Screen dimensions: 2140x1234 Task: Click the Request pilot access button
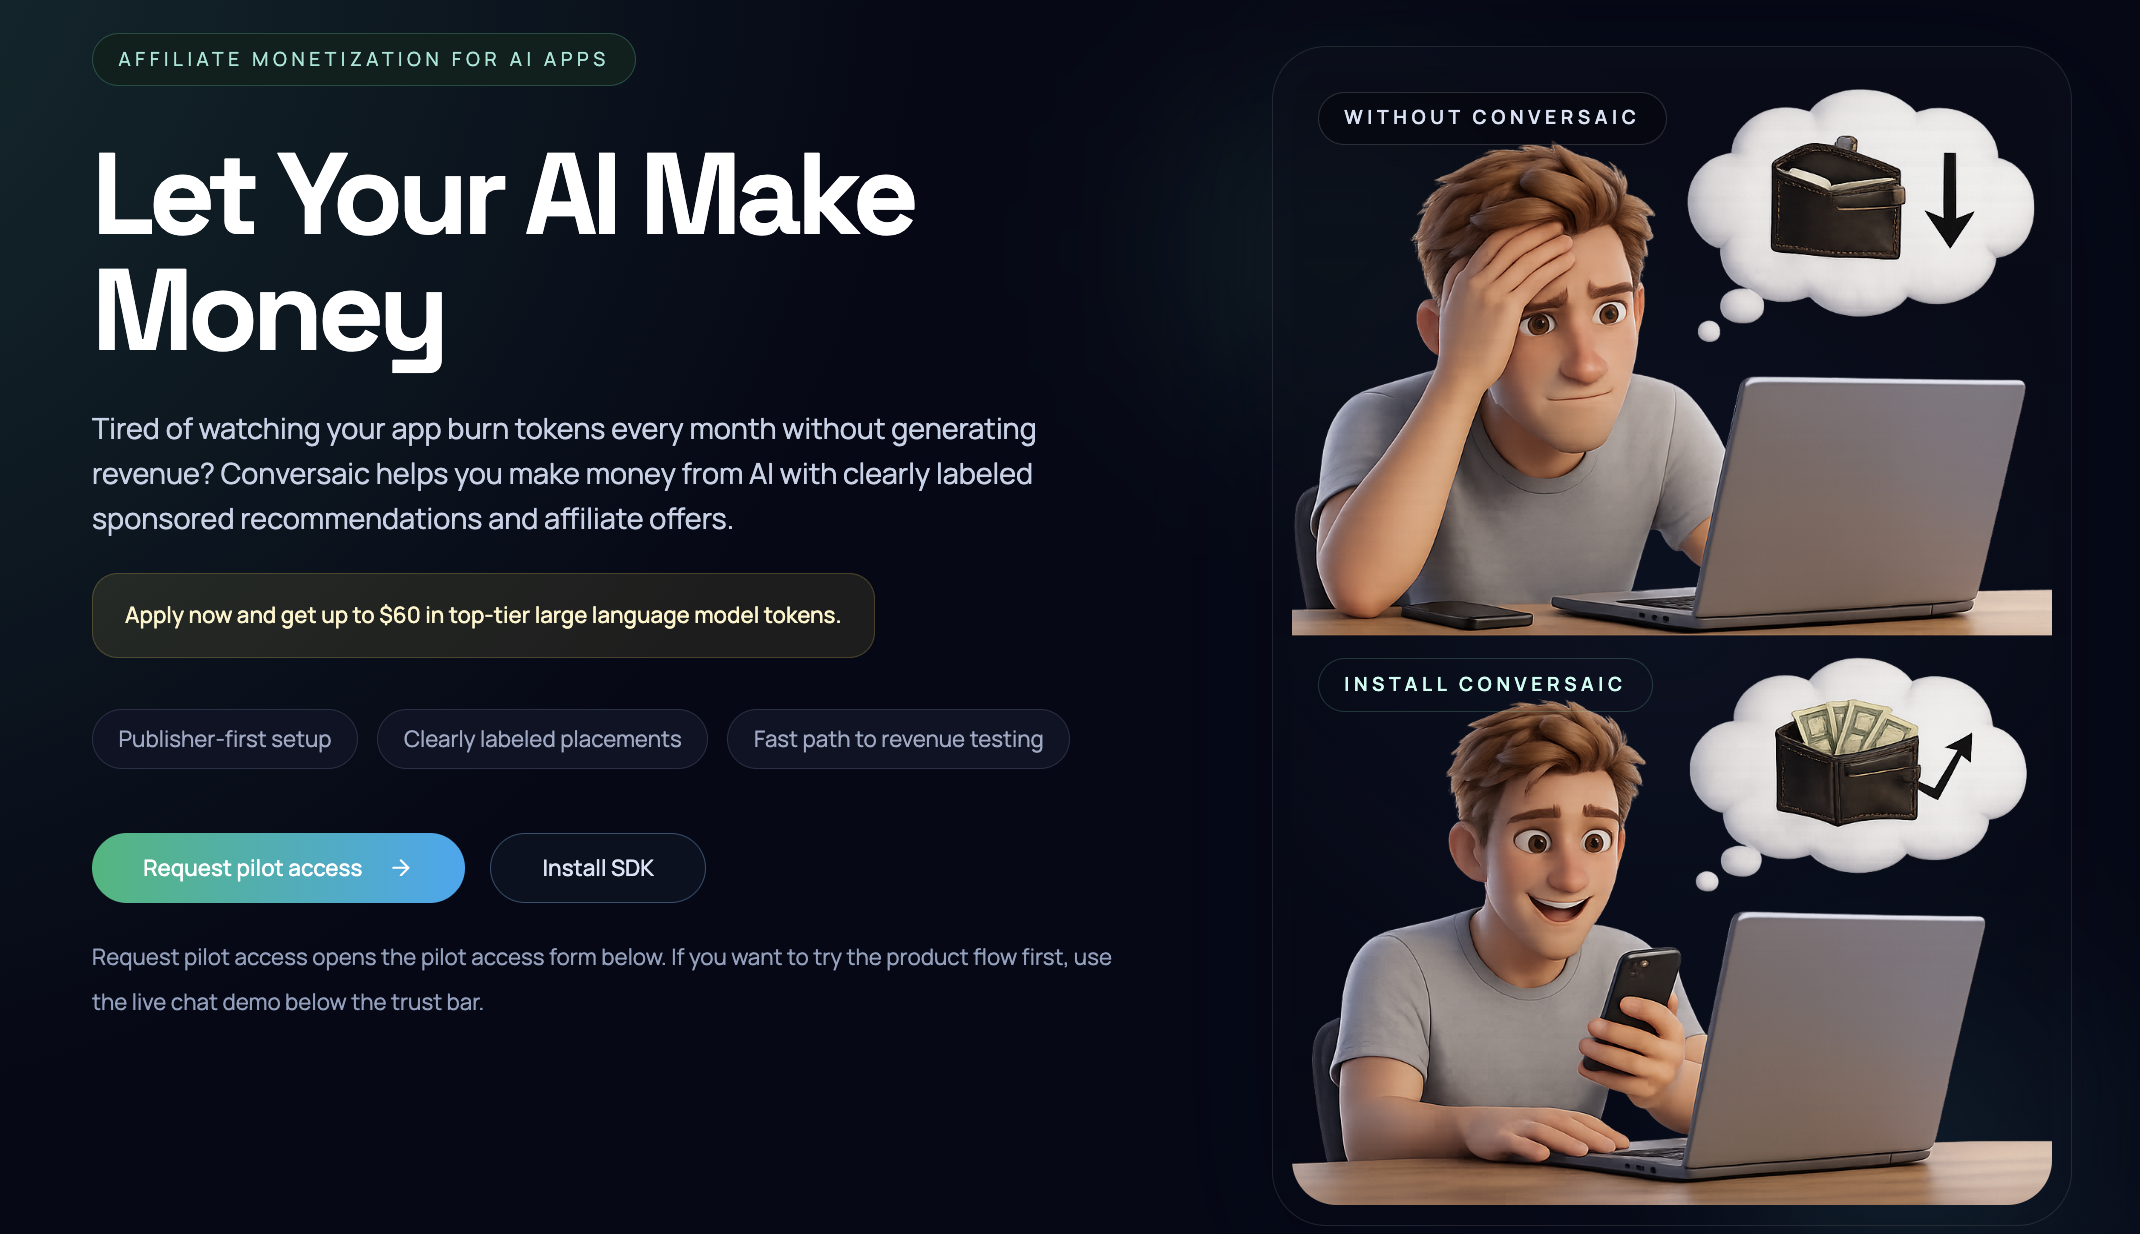tap(278, 868)
